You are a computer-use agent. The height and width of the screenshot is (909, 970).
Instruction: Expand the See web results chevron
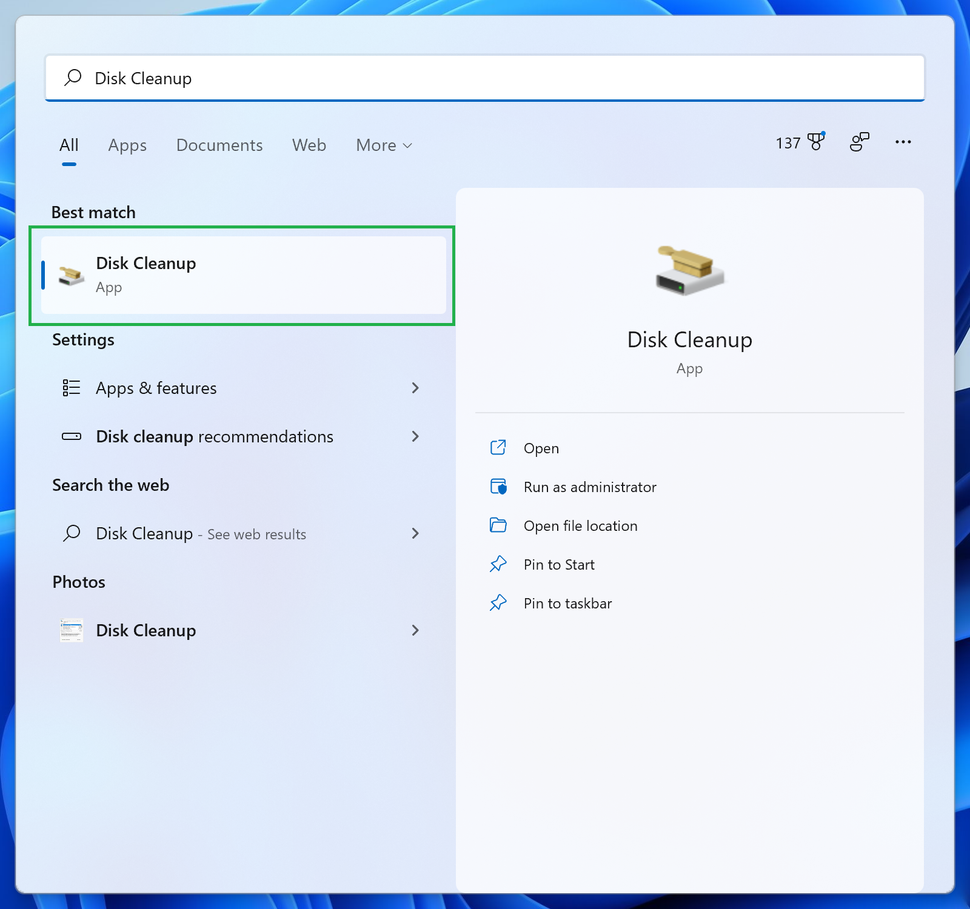tap(415, 533)
